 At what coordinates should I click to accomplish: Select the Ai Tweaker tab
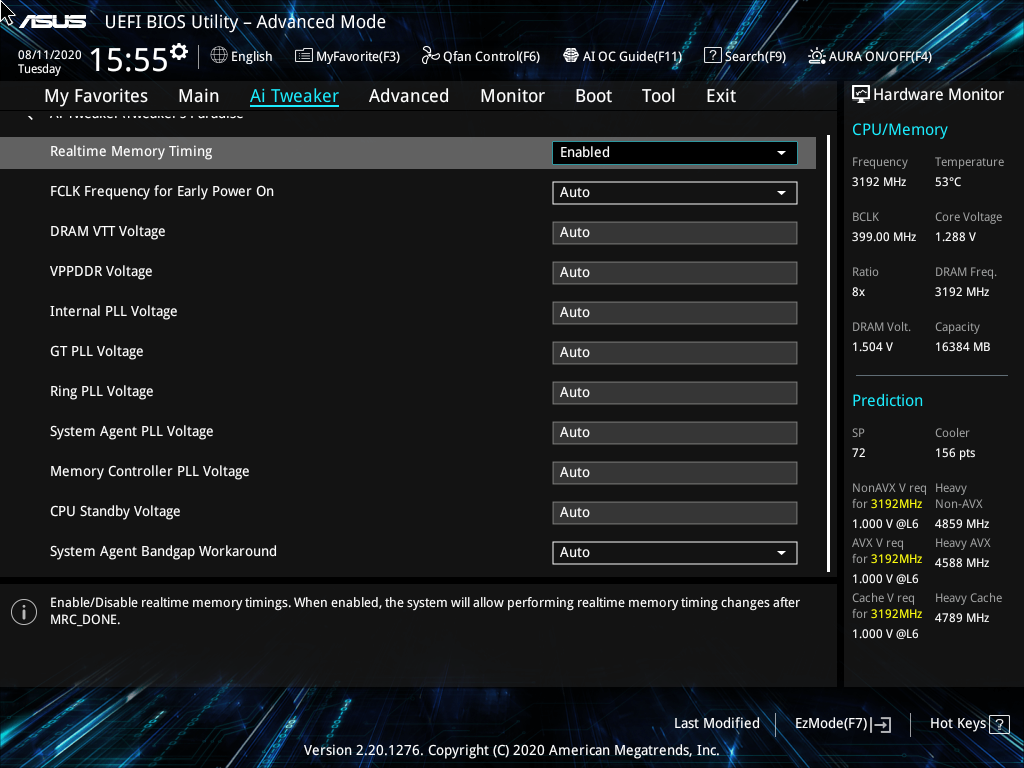[x=295, y=96]
